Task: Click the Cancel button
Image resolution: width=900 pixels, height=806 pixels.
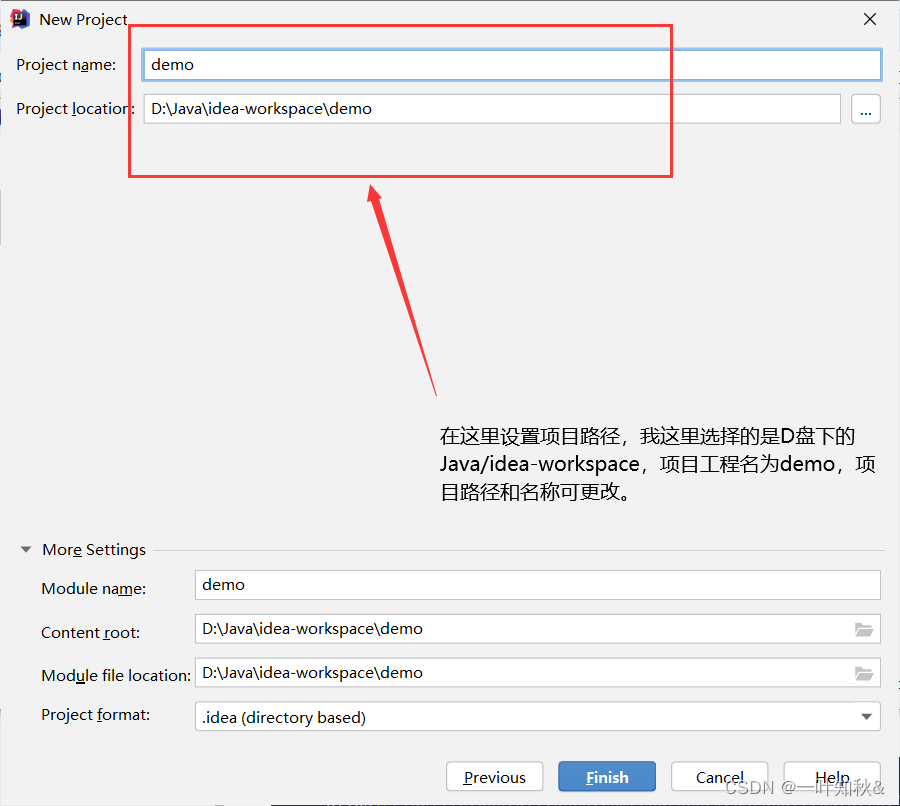Action: tap(719, 777)
